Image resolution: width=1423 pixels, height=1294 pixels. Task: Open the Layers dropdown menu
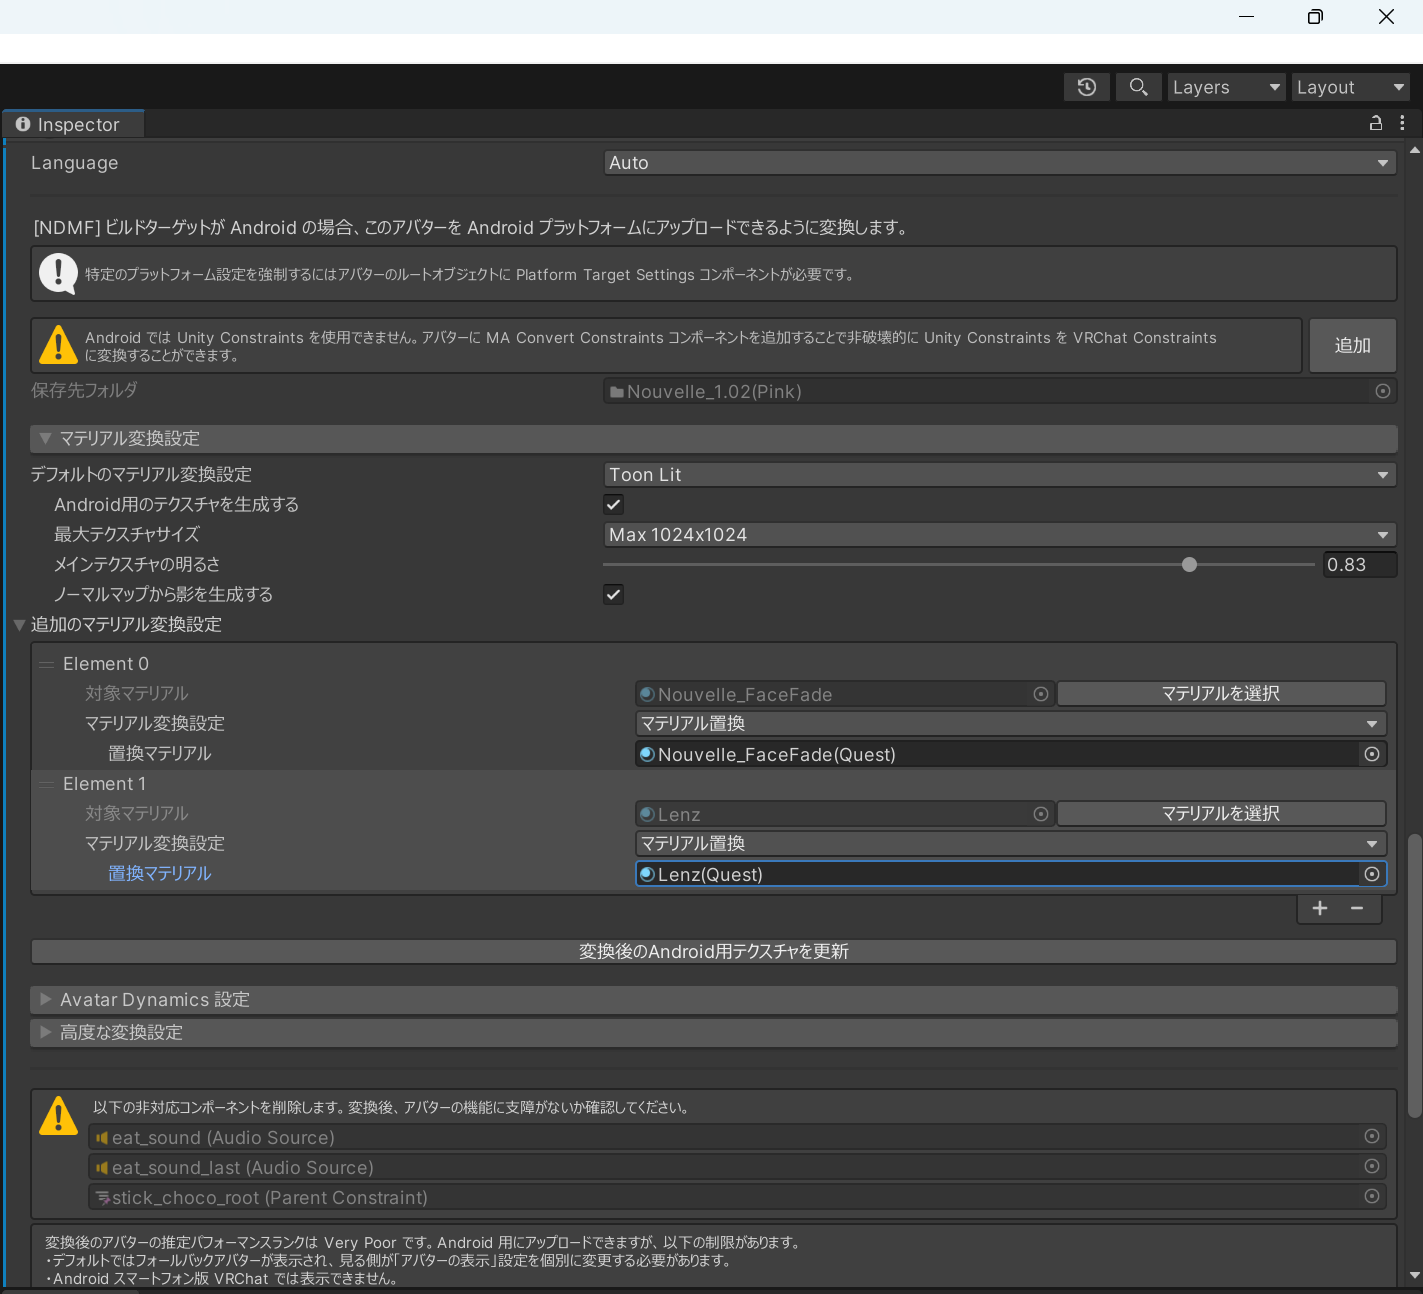[1226, 87]
